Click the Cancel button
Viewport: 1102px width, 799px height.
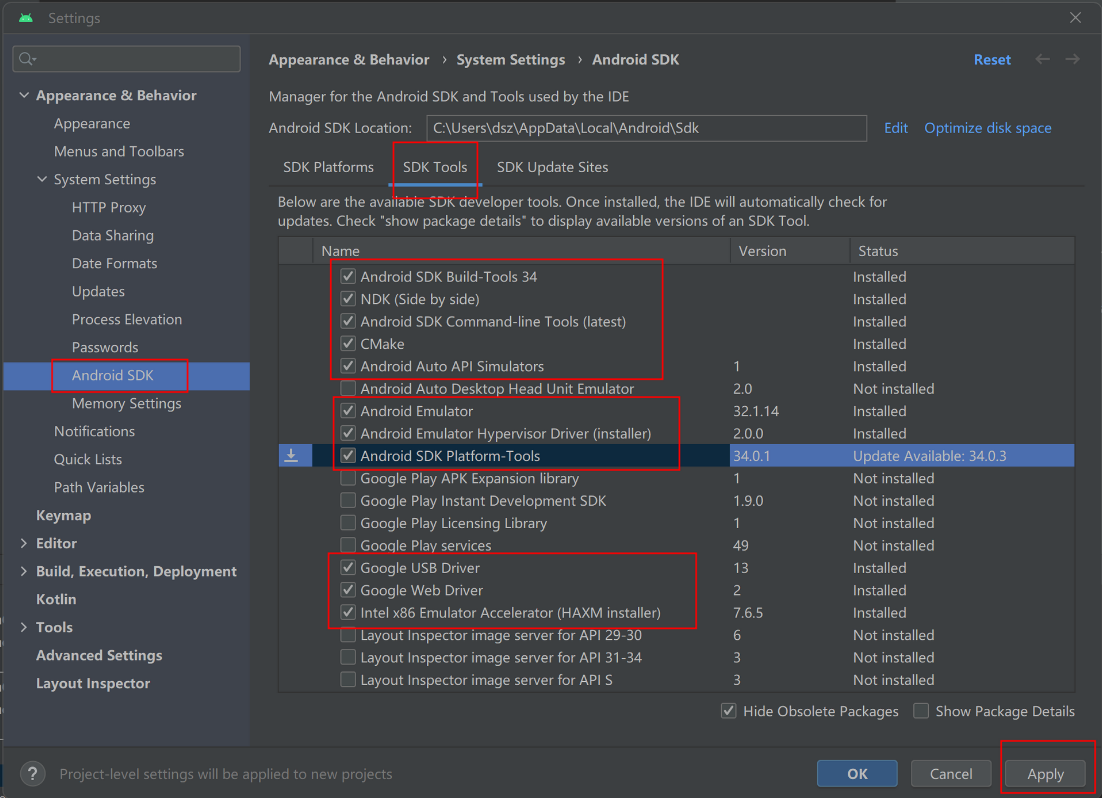click(x=951, y=774)
